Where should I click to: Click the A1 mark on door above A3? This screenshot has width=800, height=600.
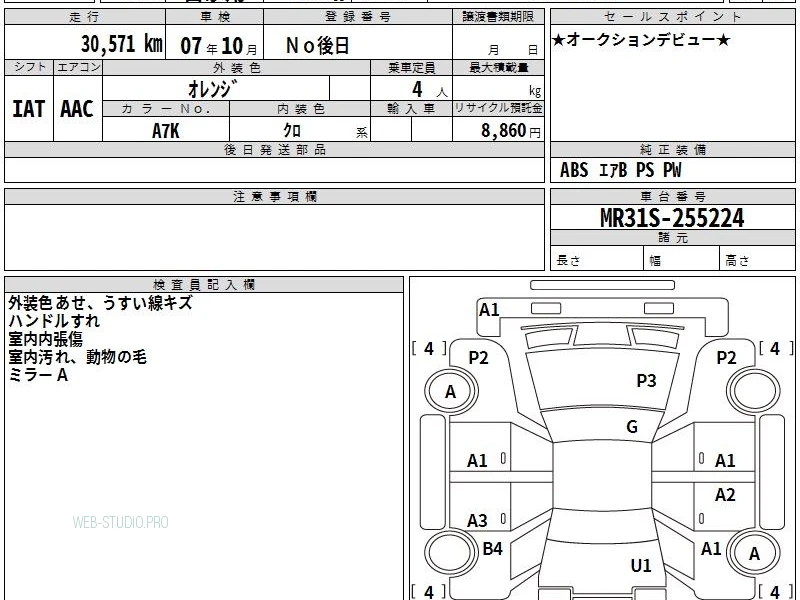coord(477,461)
